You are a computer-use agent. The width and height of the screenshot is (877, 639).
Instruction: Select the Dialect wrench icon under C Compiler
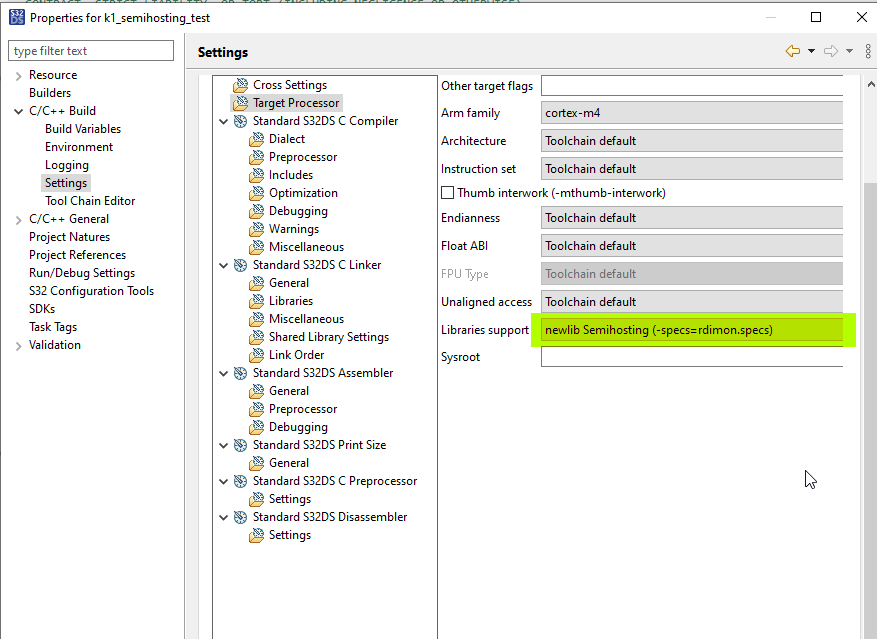(257, 138)
